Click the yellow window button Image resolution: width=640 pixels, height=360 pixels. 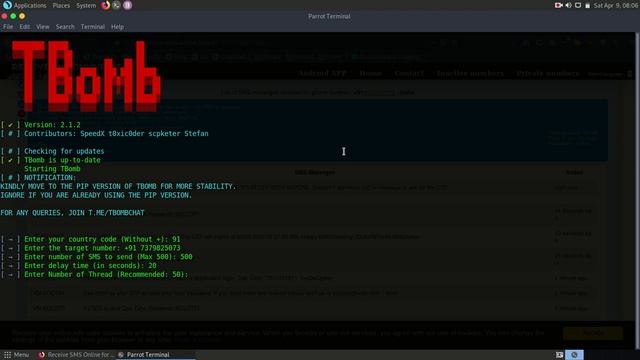[x=22, y=16]
